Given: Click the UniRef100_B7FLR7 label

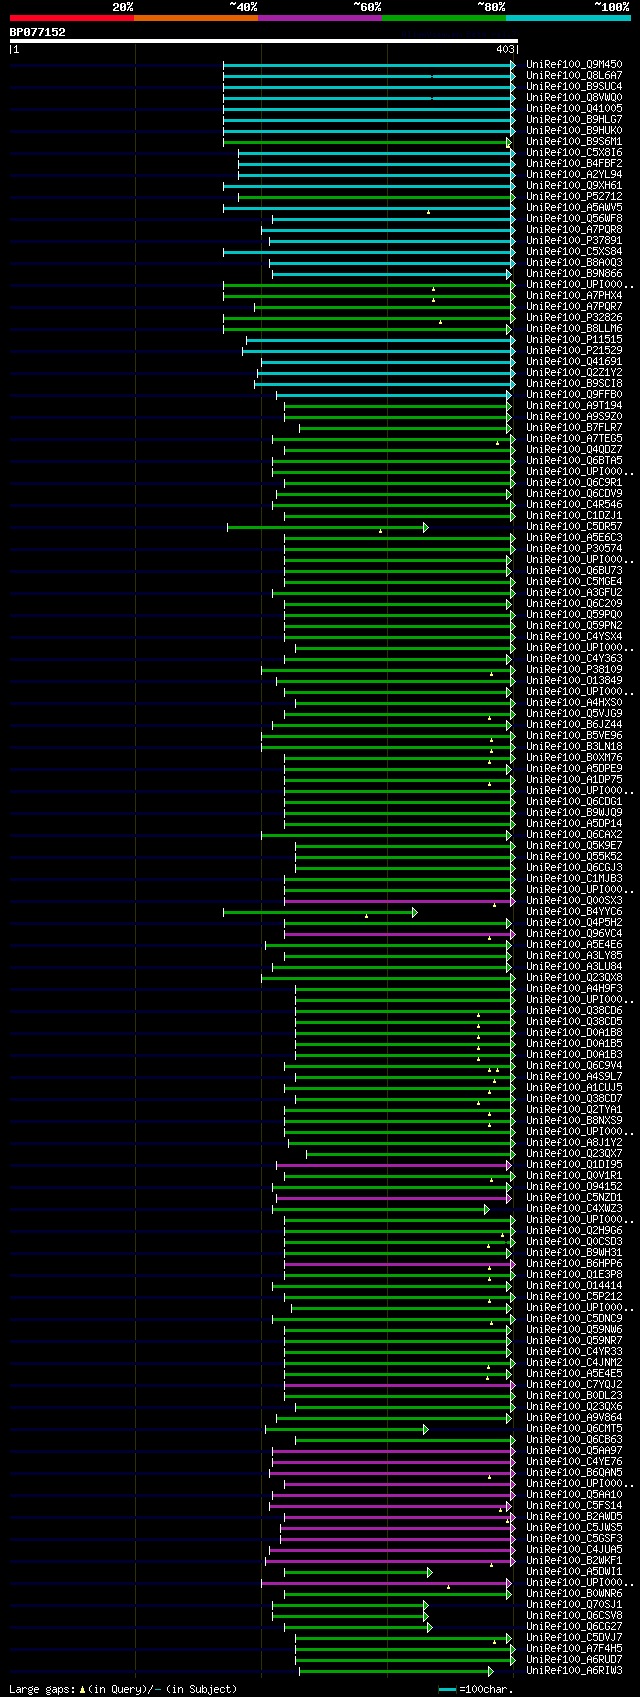Looking at the screenshot, I should click(574, 427).
